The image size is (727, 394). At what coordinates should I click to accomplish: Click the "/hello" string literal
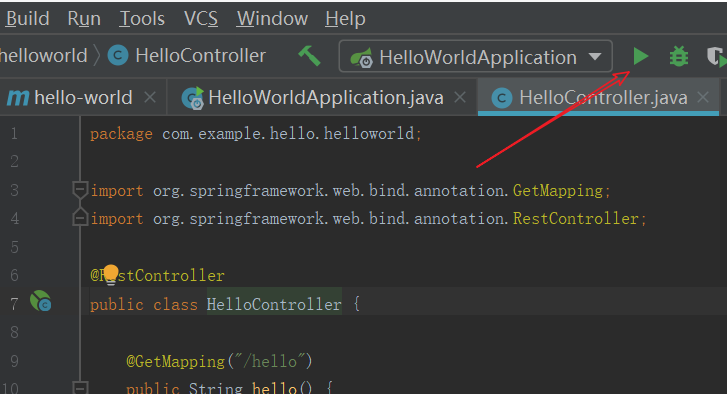click(x=269, y=361)
